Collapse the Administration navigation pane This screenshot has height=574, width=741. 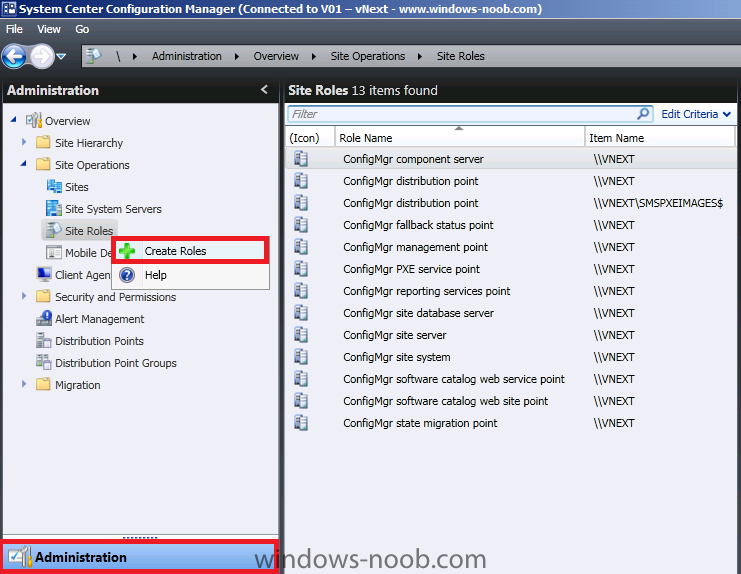click(264, 89)
